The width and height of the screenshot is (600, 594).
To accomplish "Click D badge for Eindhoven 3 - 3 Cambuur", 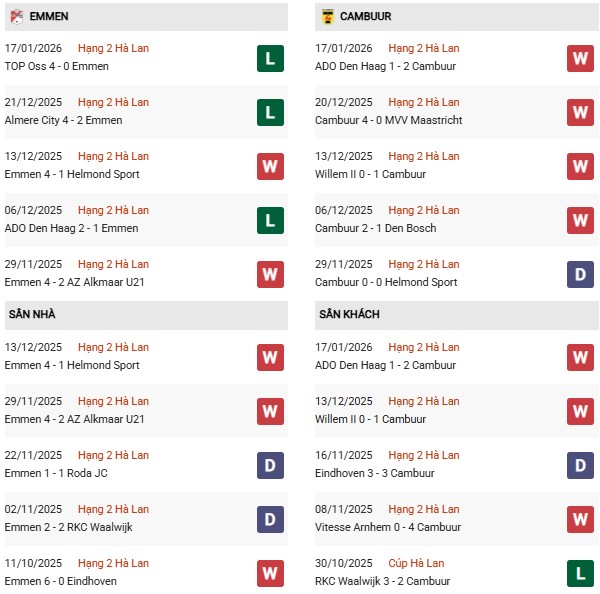I will click(580, 464).
